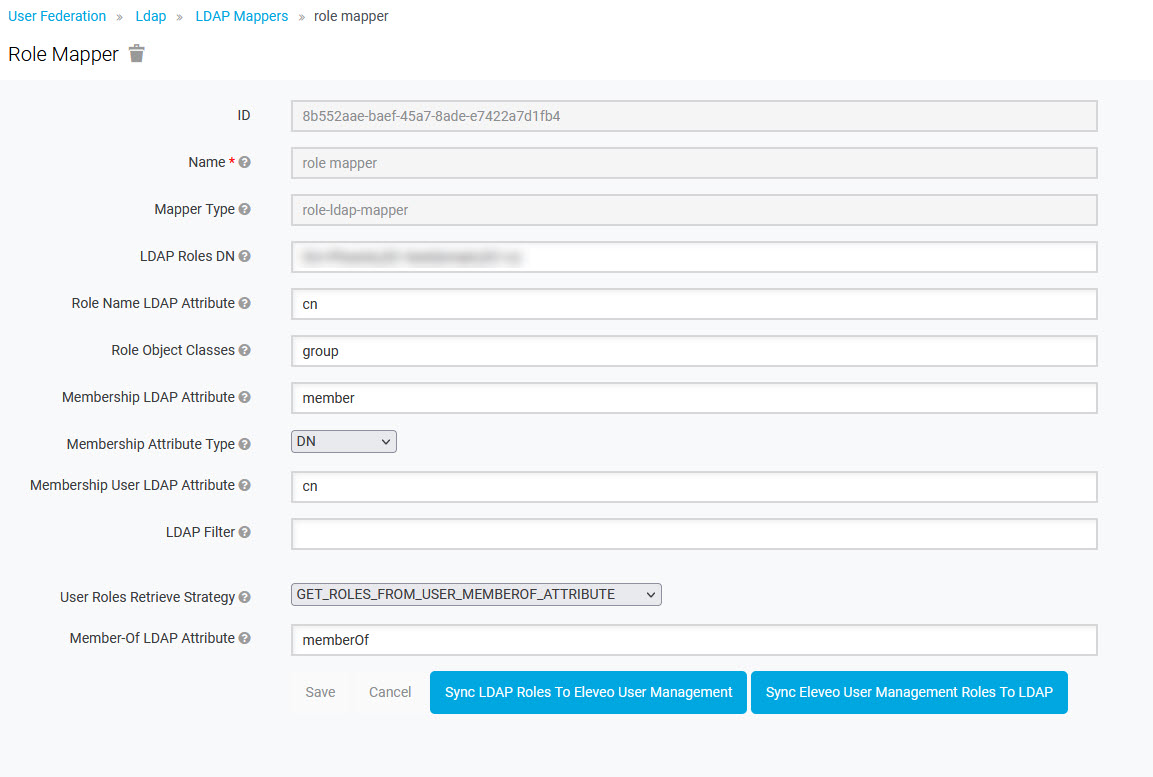
Task: Focus the Member-Of LDAP Attribute field
Action: tap(694, 640)
